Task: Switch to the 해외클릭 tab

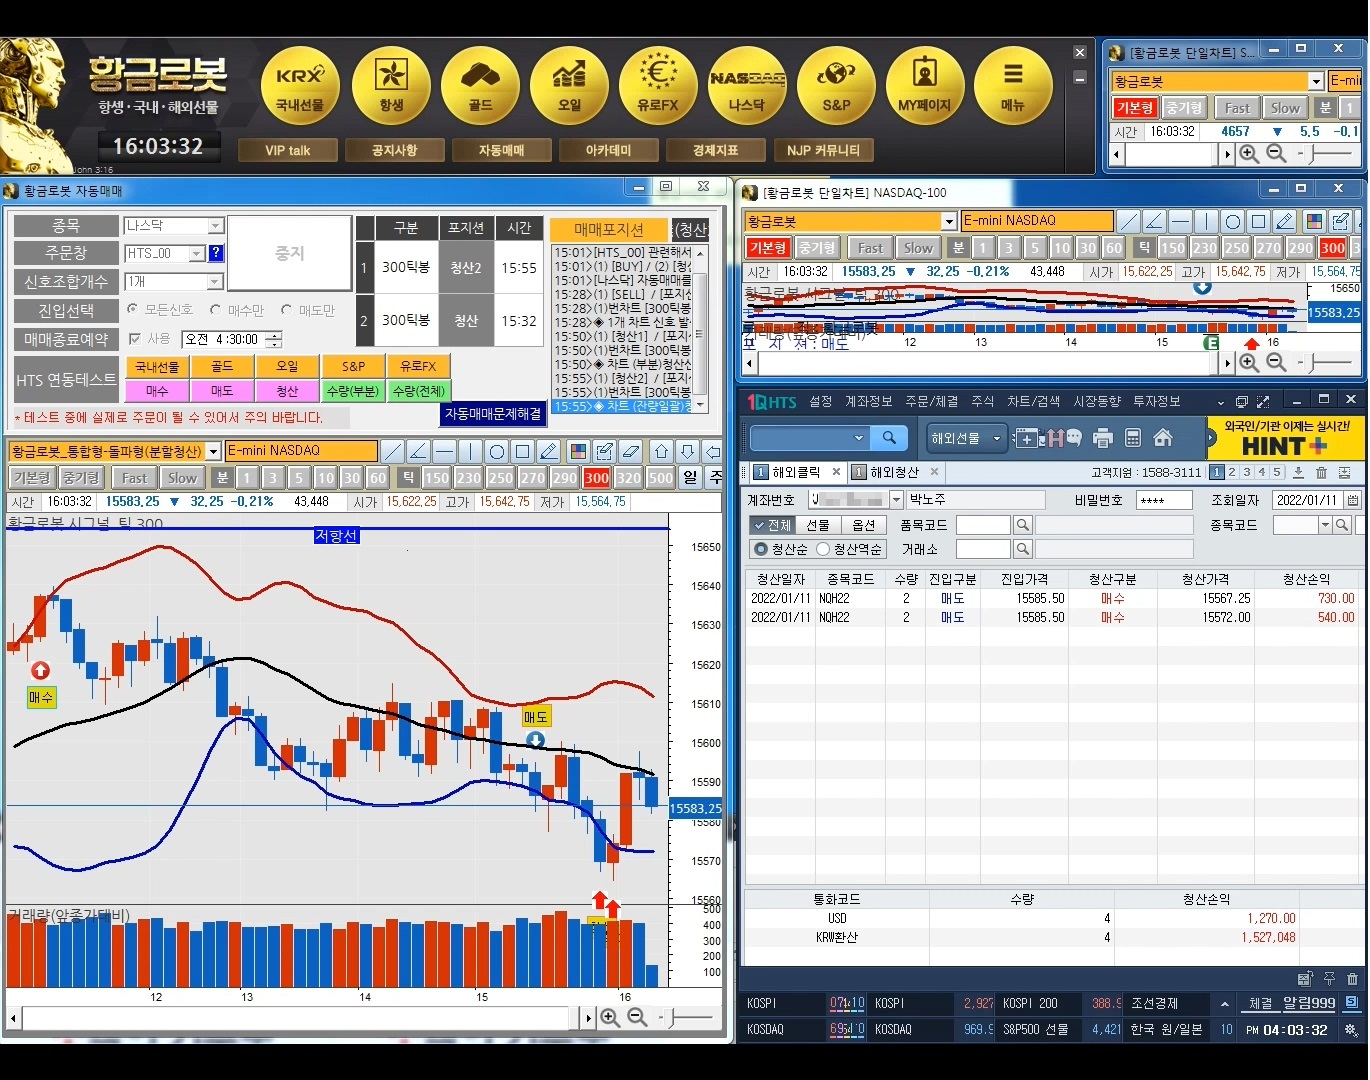Action: coord(796,472)
